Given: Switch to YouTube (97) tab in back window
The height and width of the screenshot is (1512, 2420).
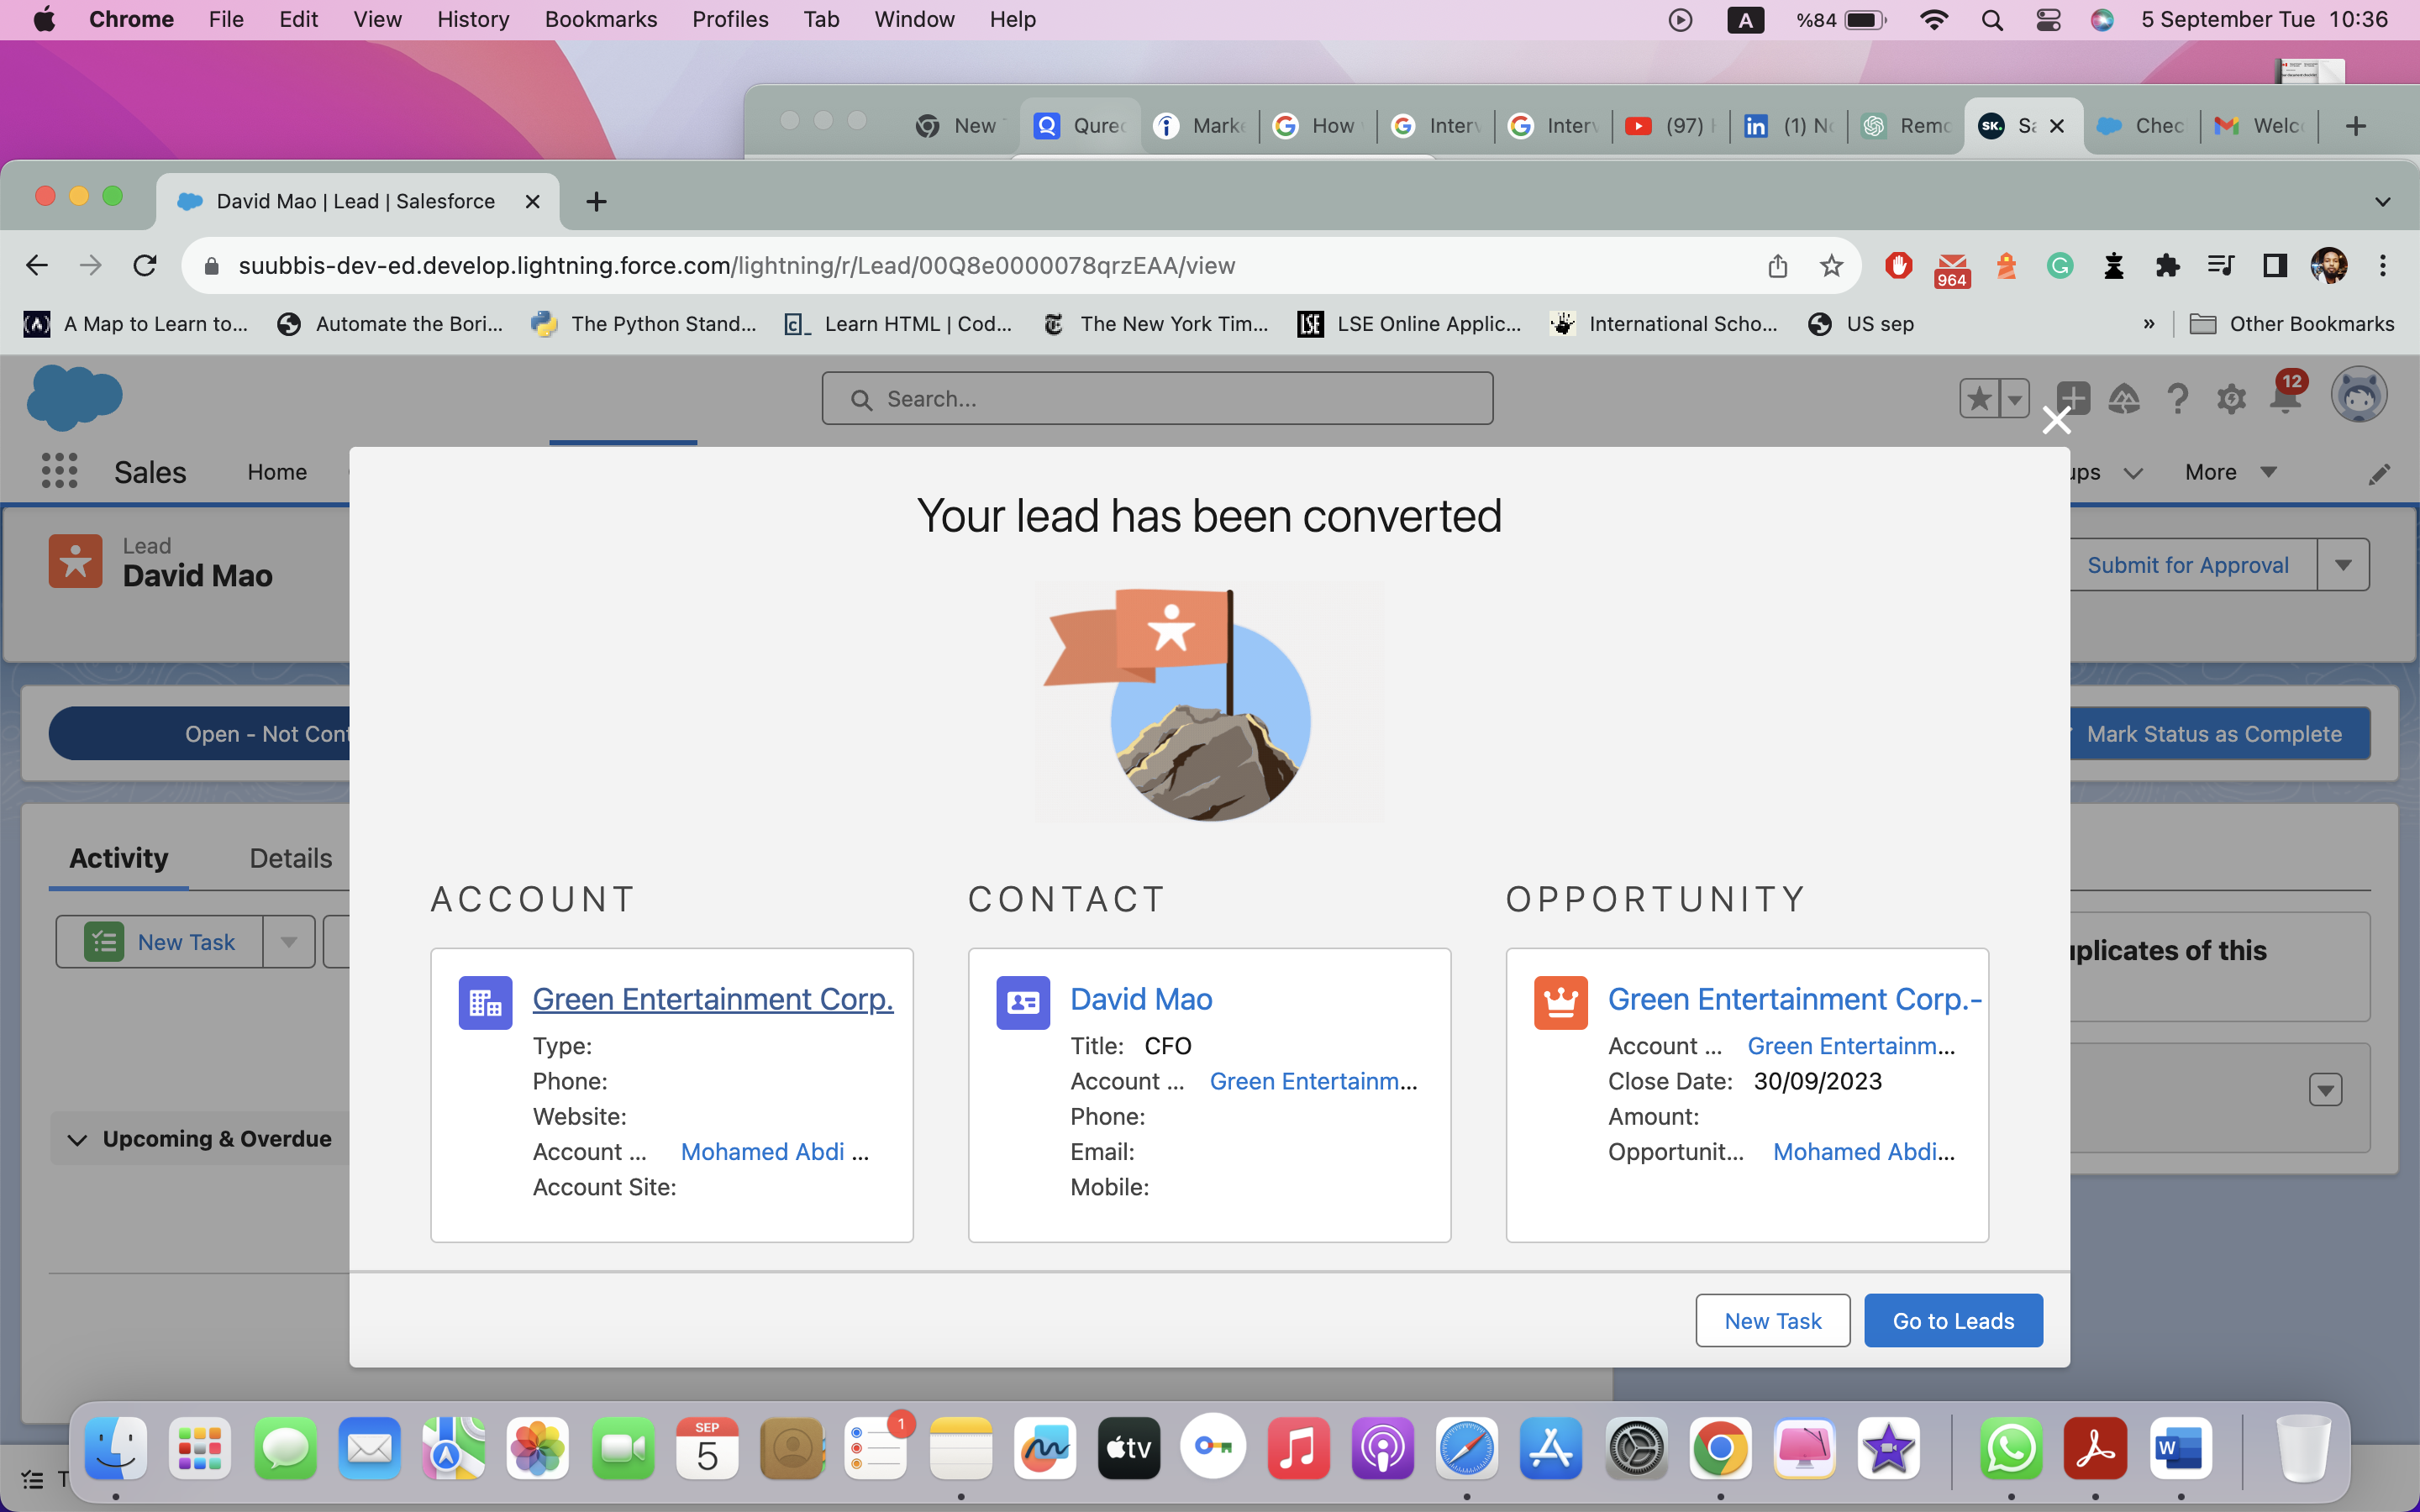Looking at the screenshot, I should click(x=1670, y=126).
